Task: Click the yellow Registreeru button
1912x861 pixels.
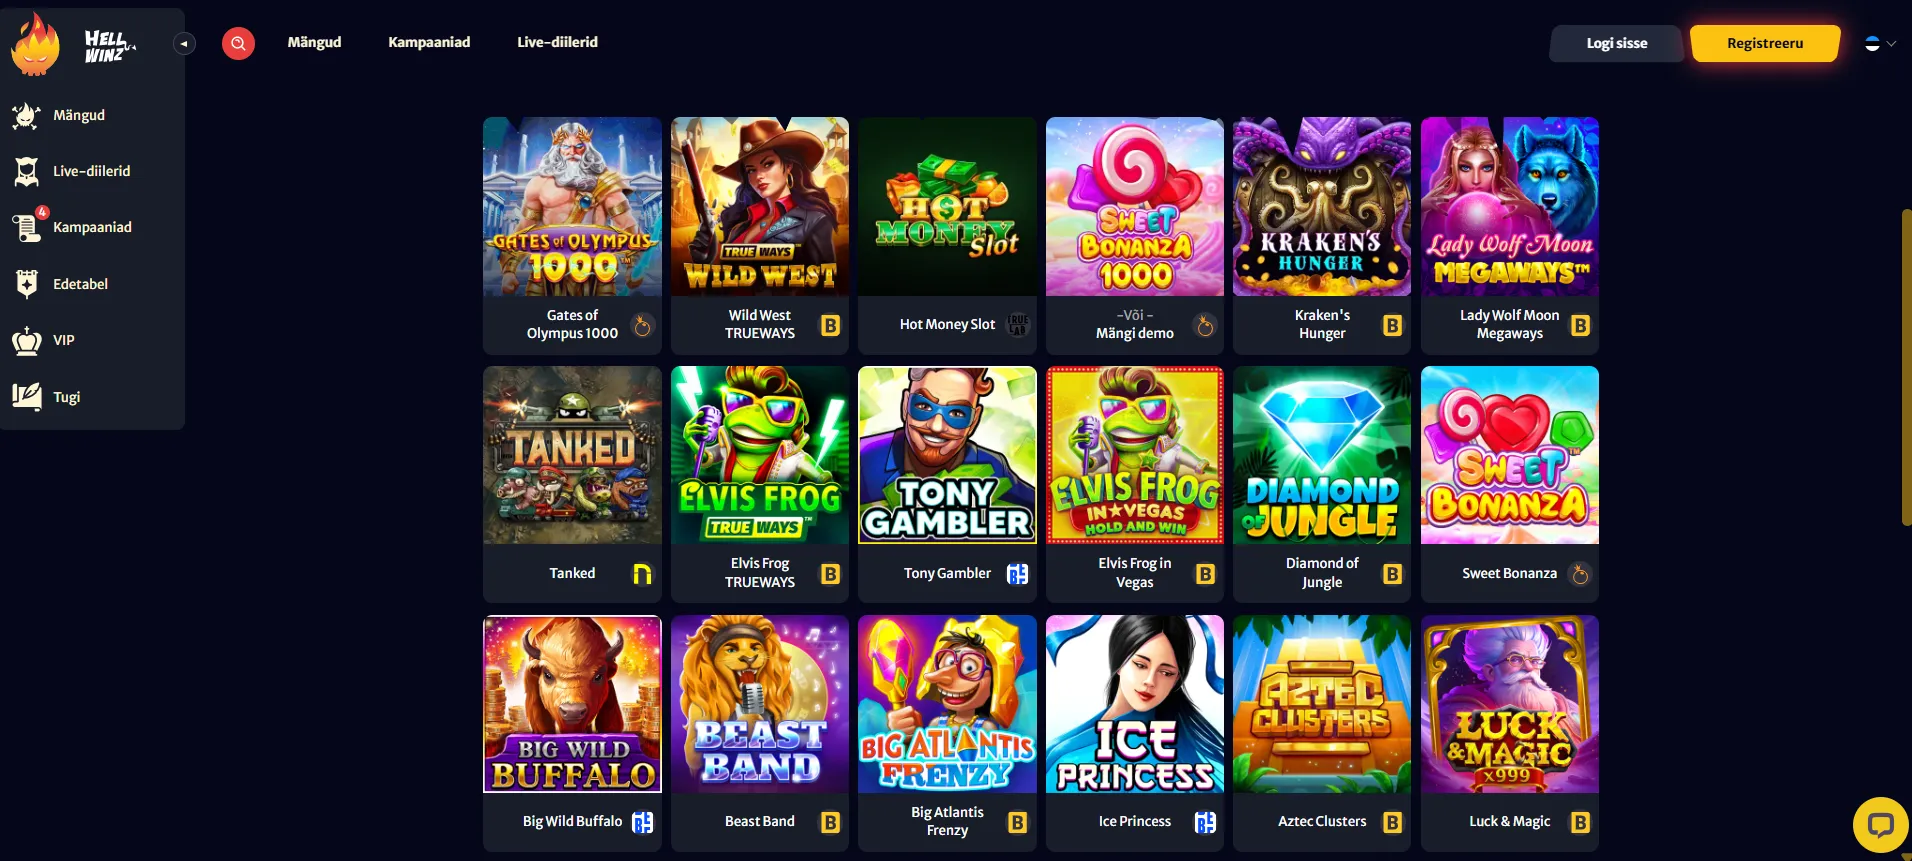Action: click(1765, 43)
